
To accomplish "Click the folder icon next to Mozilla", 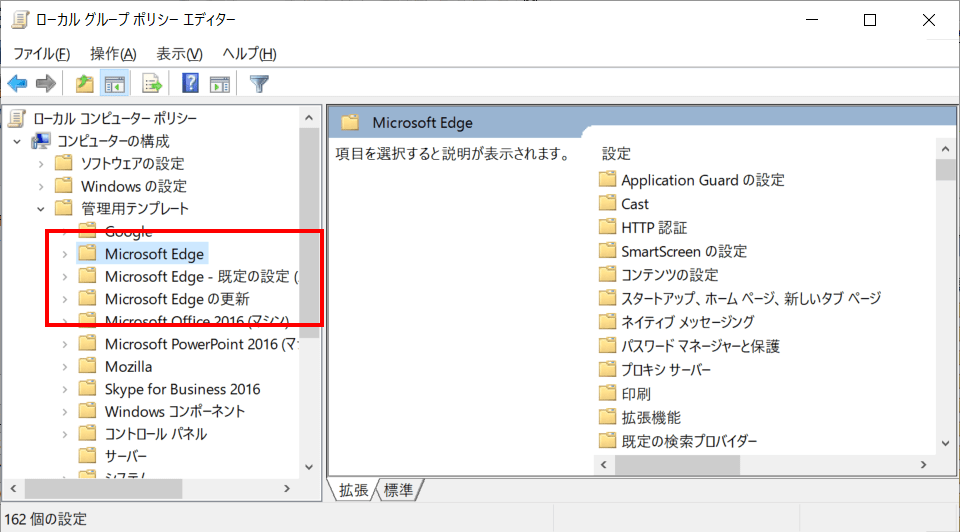I will click(x=88, y=366).
